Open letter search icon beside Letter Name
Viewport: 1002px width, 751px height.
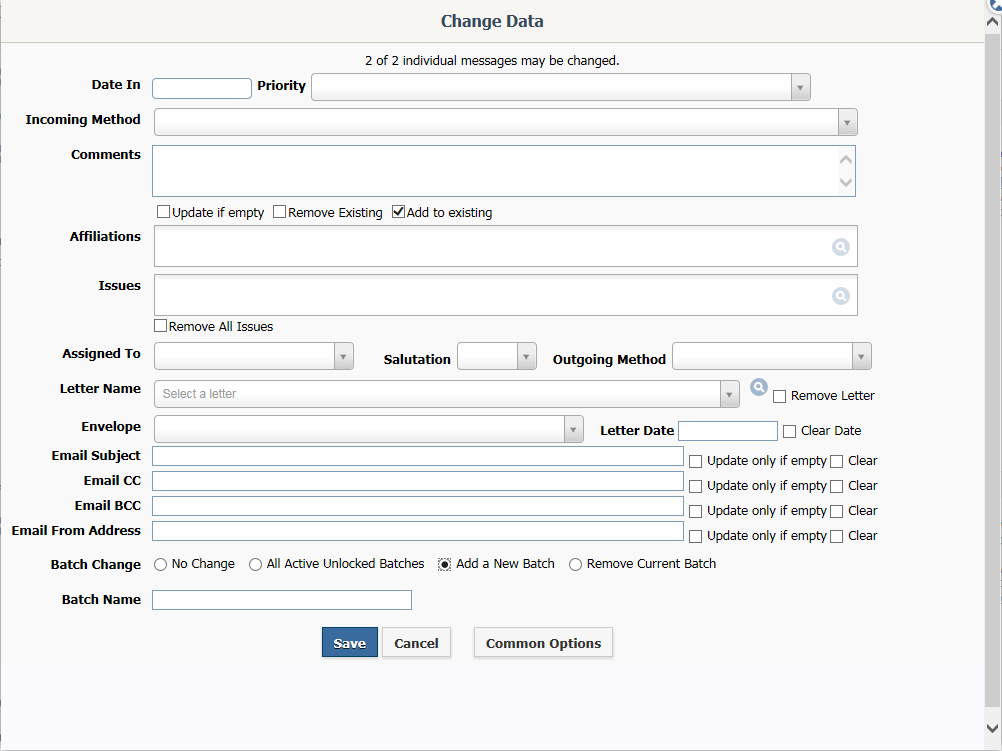click(759, 387)
